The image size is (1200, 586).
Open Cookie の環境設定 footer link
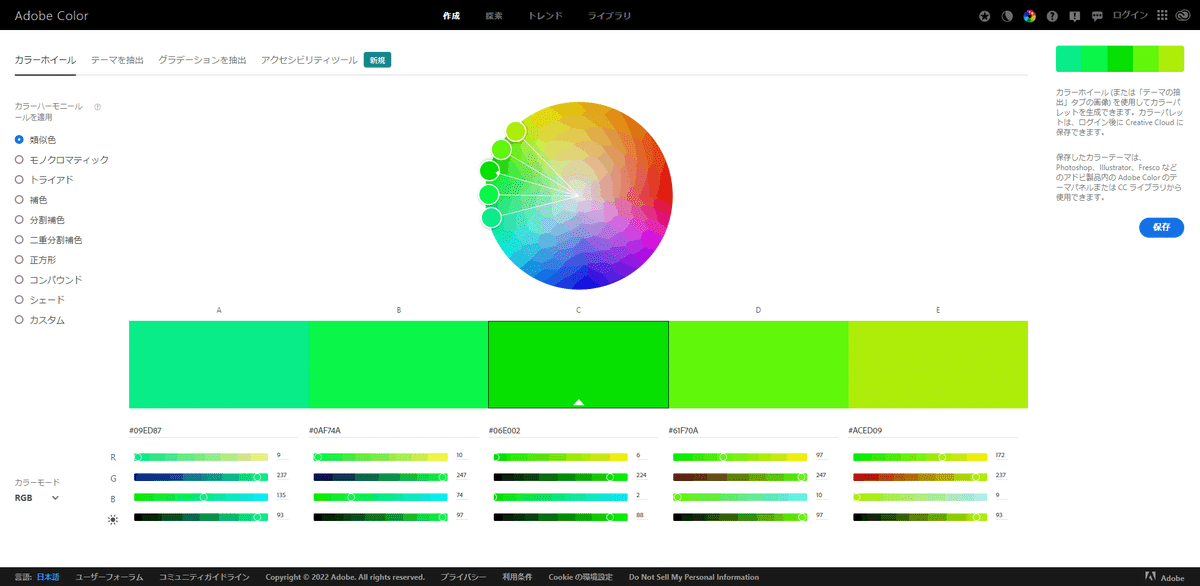pos(580,577)
